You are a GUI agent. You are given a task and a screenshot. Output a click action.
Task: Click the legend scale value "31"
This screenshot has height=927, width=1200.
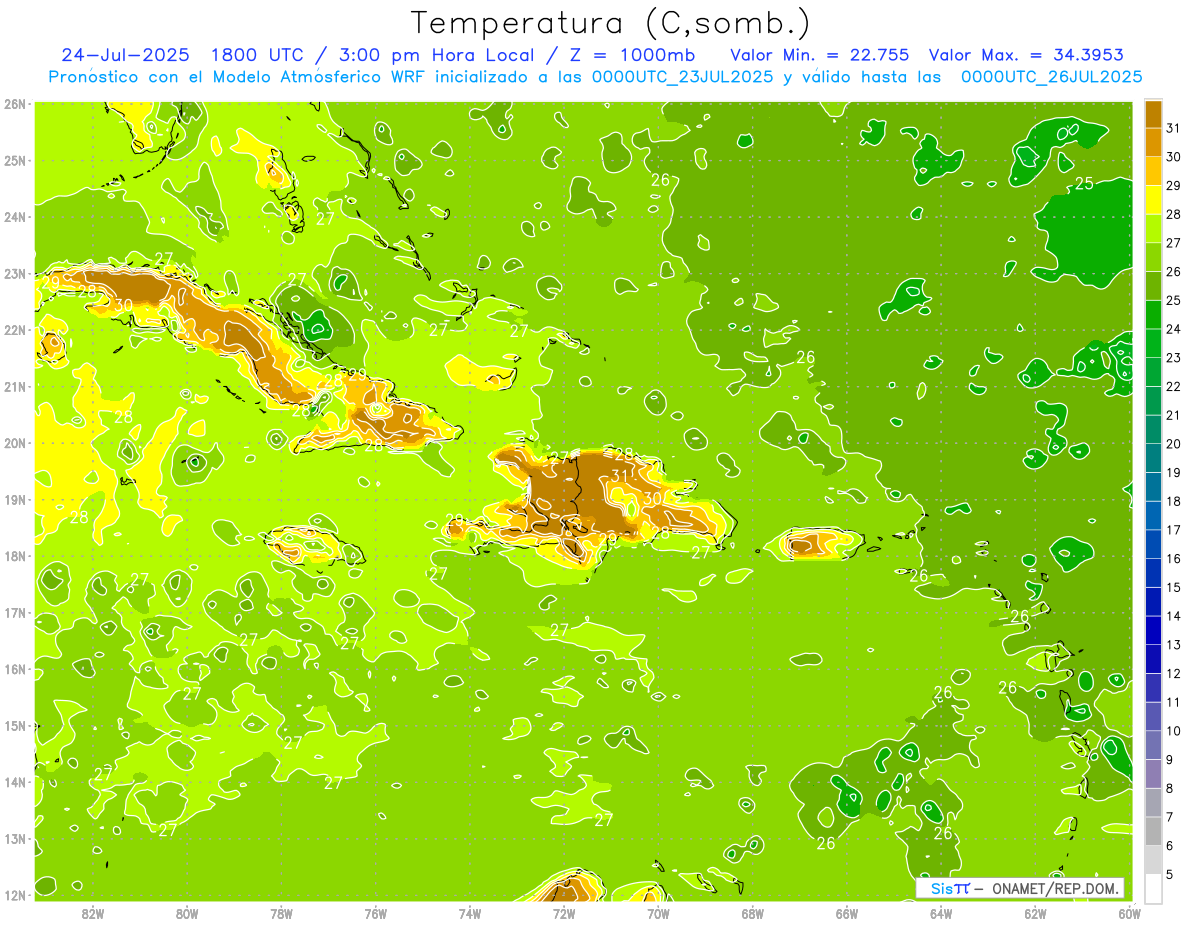pos(1174,128)
